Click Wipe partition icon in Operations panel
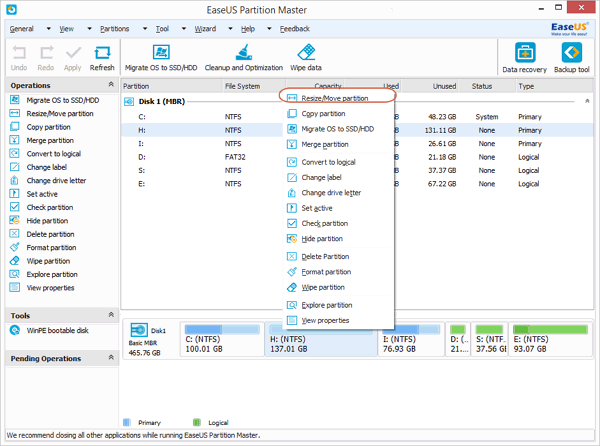The width and height of the screenshot is (600, 446). tap(15, 260)
